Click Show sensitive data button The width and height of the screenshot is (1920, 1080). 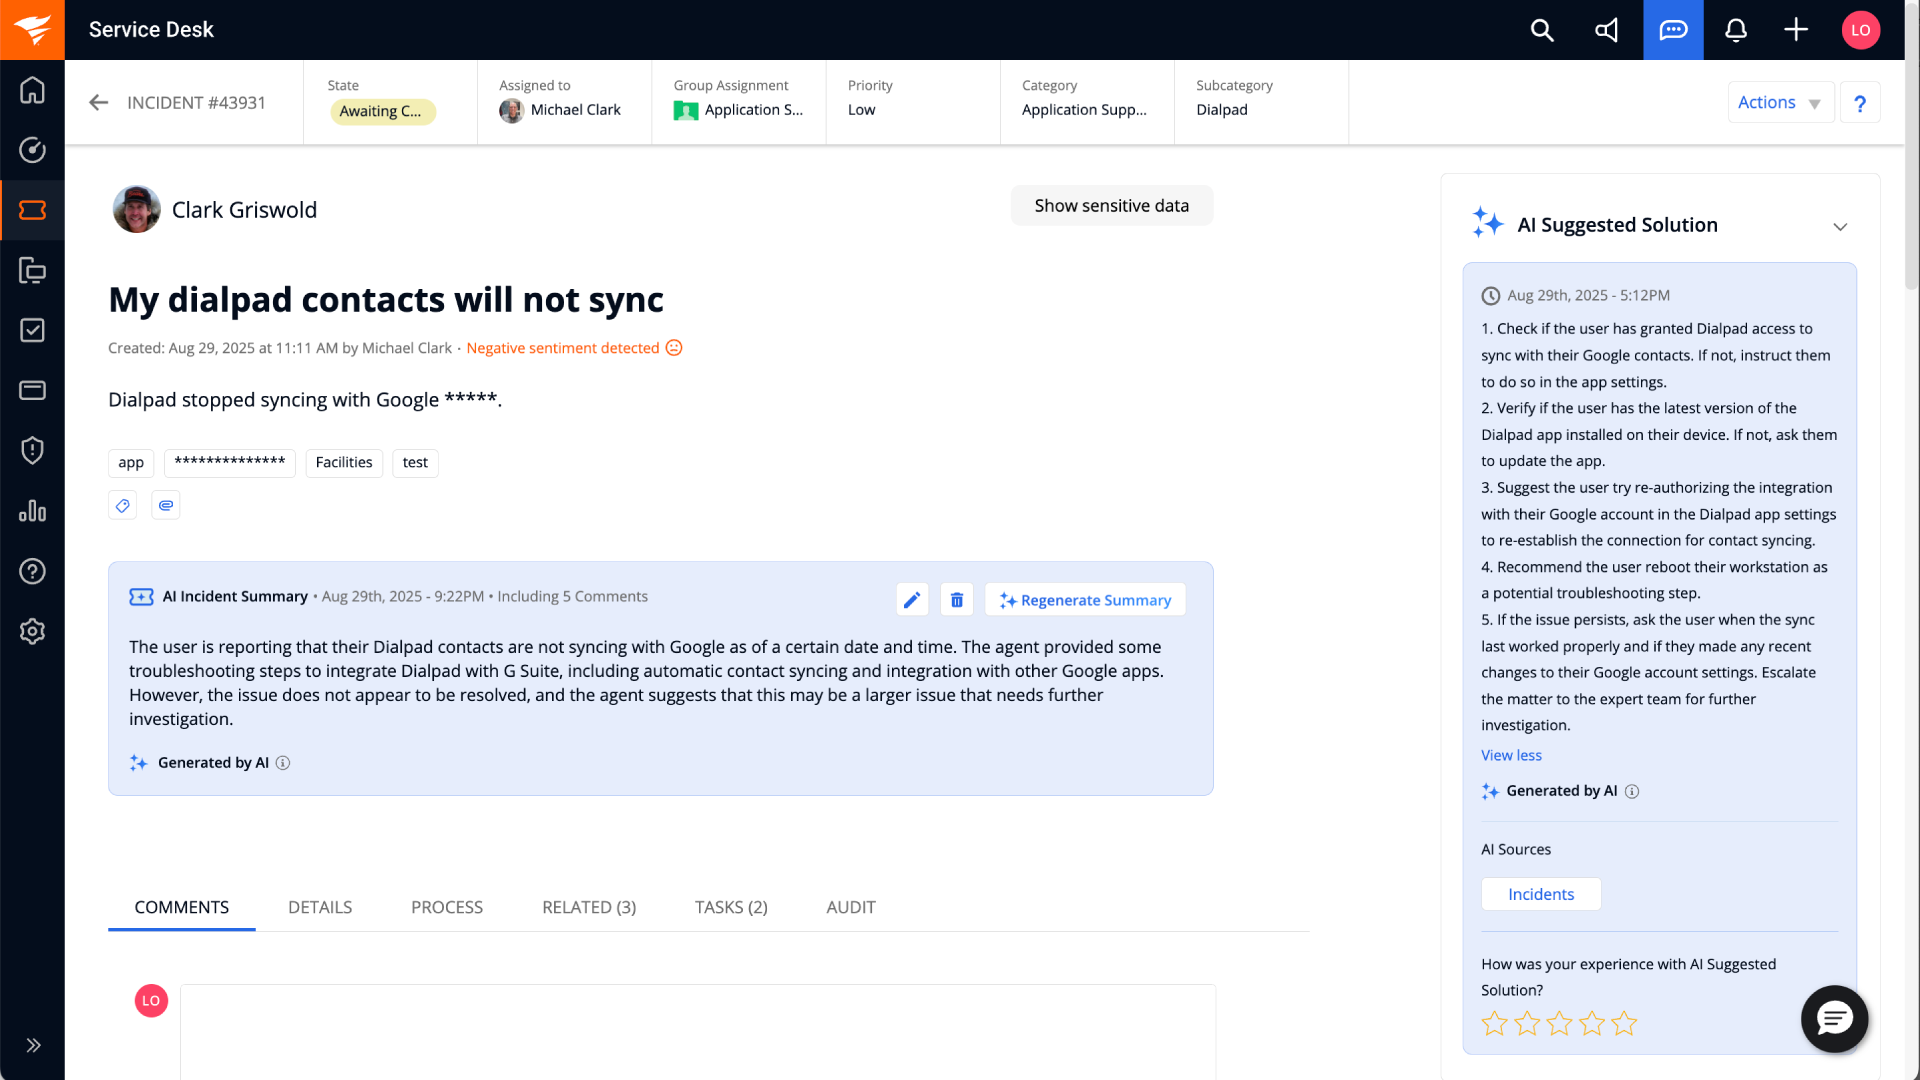pos(1111,205)
